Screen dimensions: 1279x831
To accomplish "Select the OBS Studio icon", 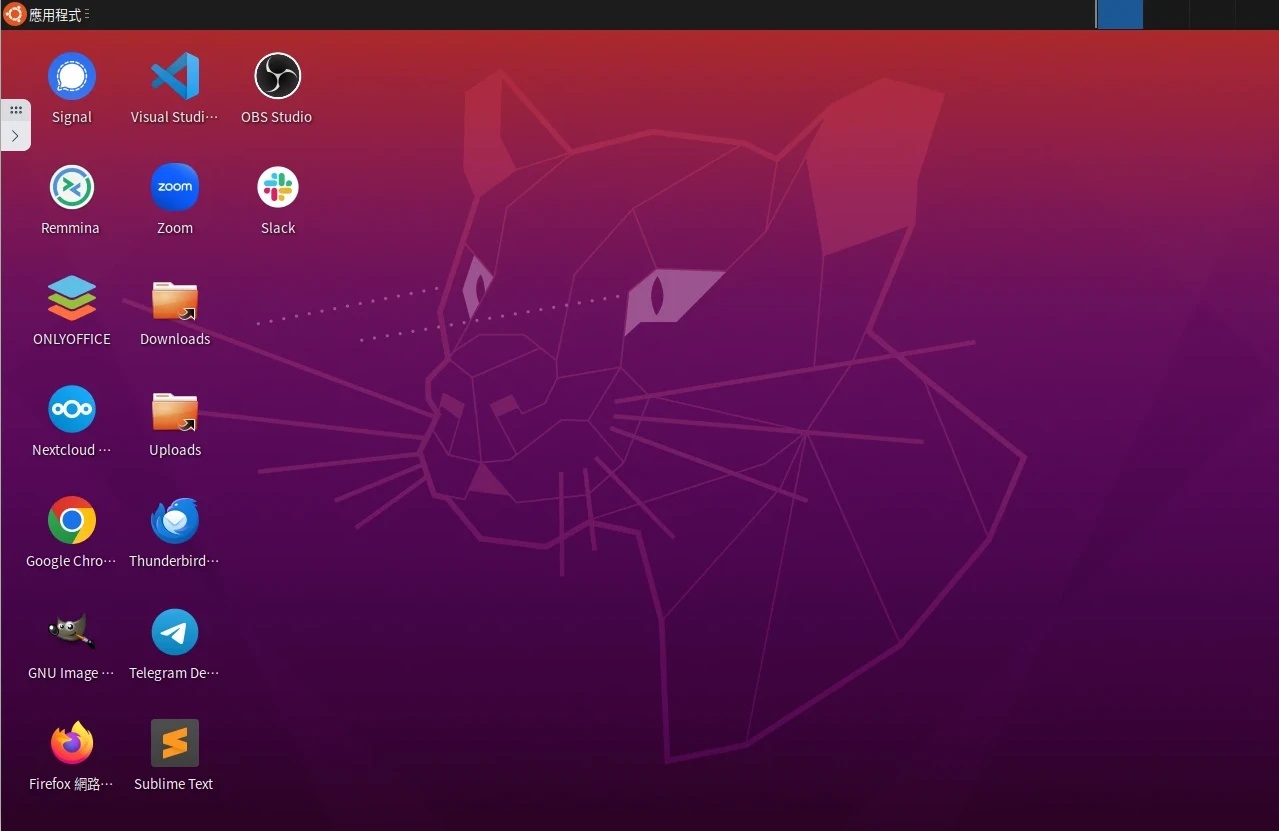I will tap(277, 77).
